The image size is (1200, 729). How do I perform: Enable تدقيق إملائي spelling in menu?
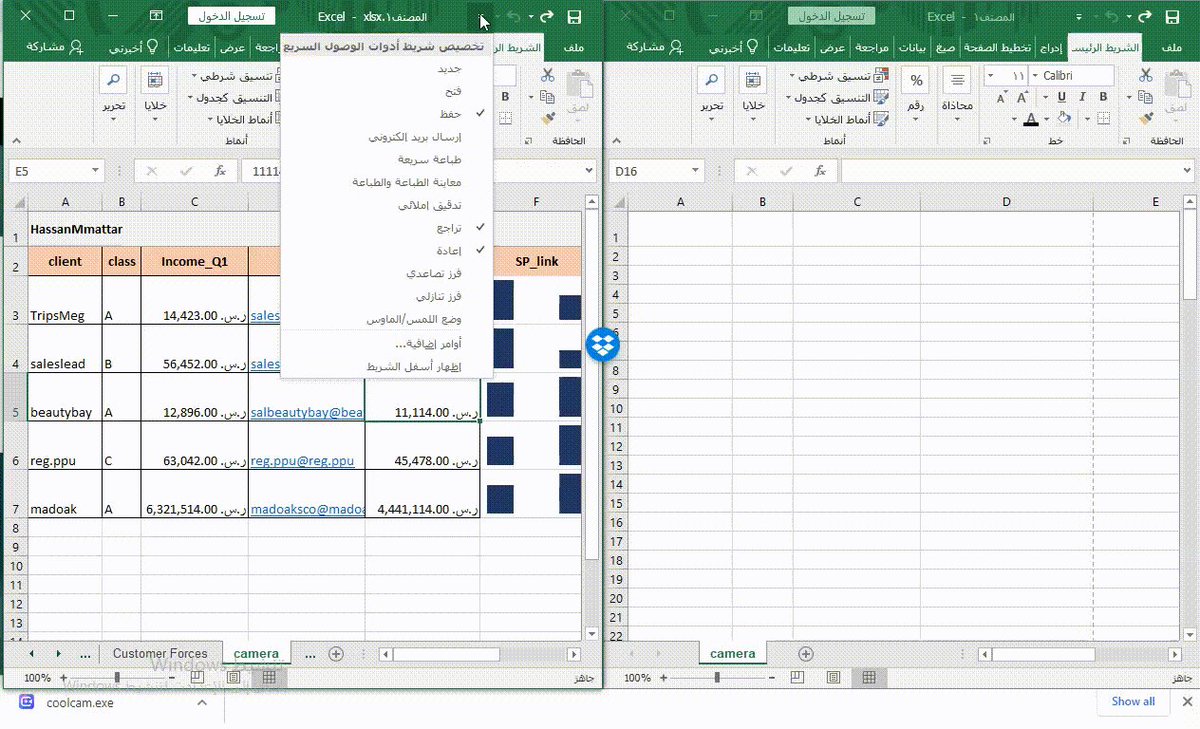386,205
